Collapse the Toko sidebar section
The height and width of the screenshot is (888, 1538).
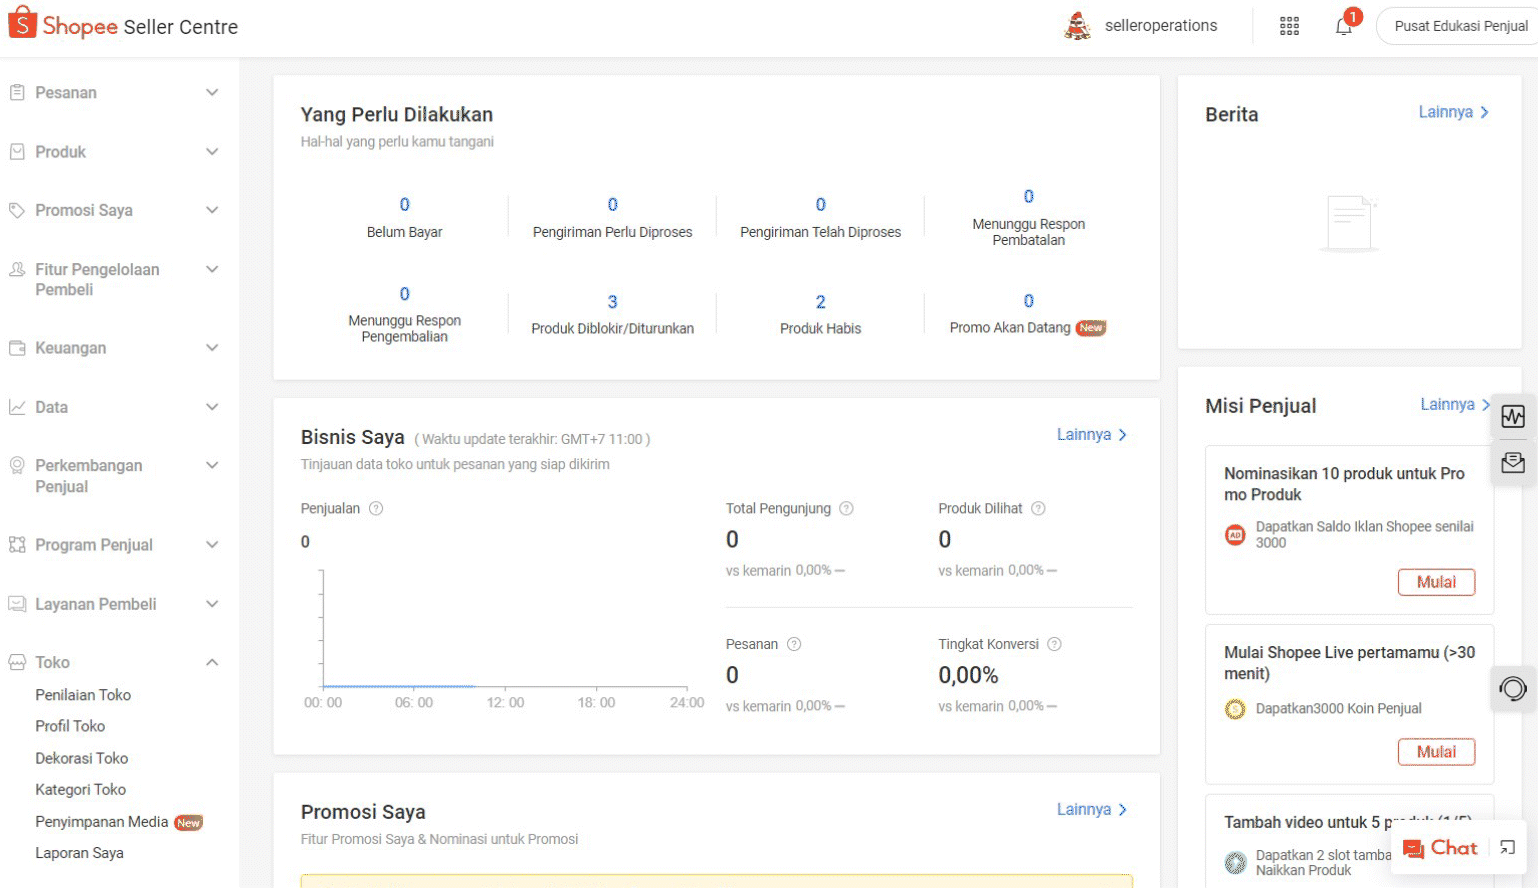[212, 663]
